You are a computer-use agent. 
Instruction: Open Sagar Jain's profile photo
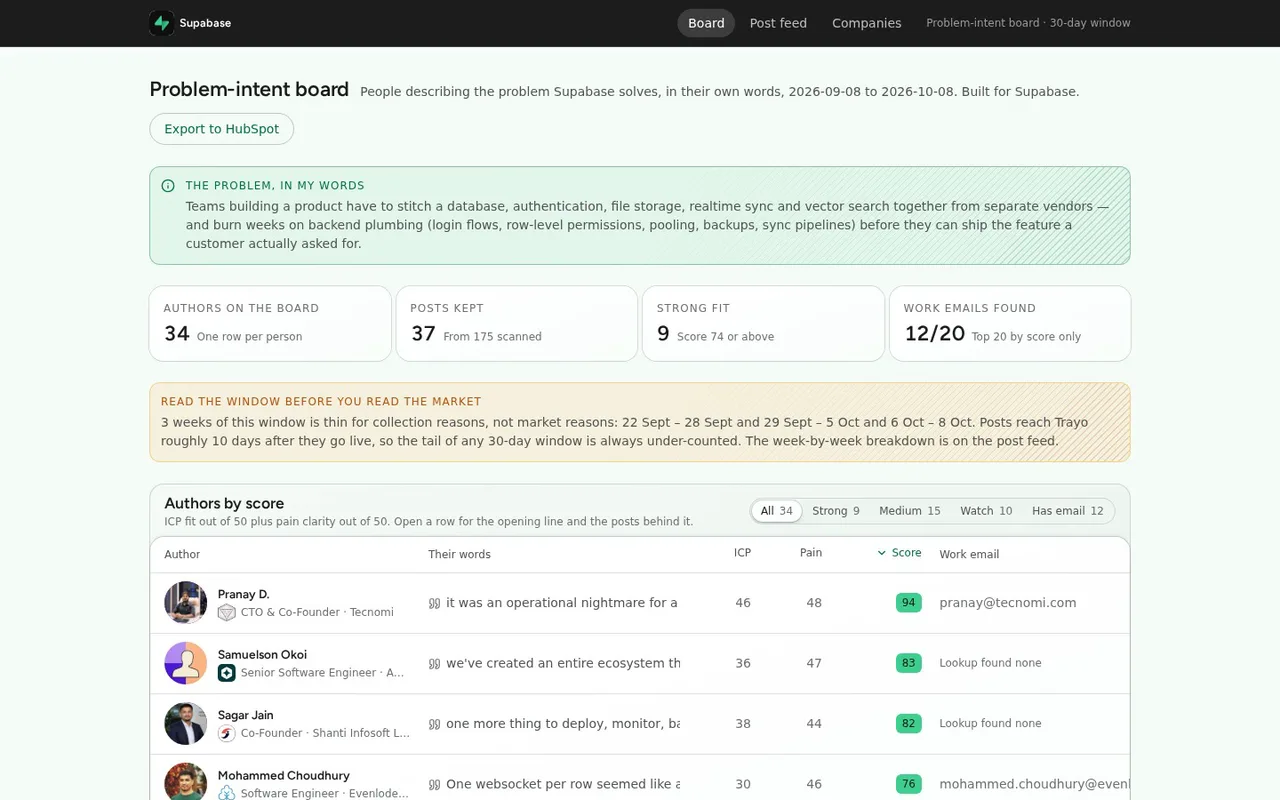pyautogui.click(x=186, y=724)
